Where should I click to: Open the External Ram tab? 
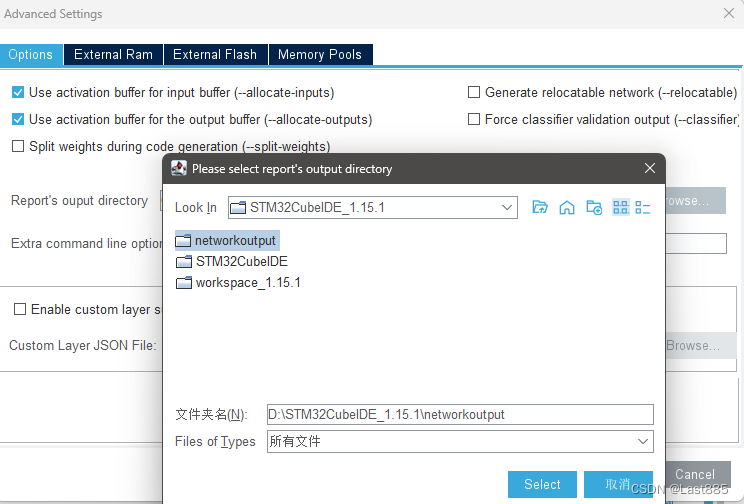113,55
